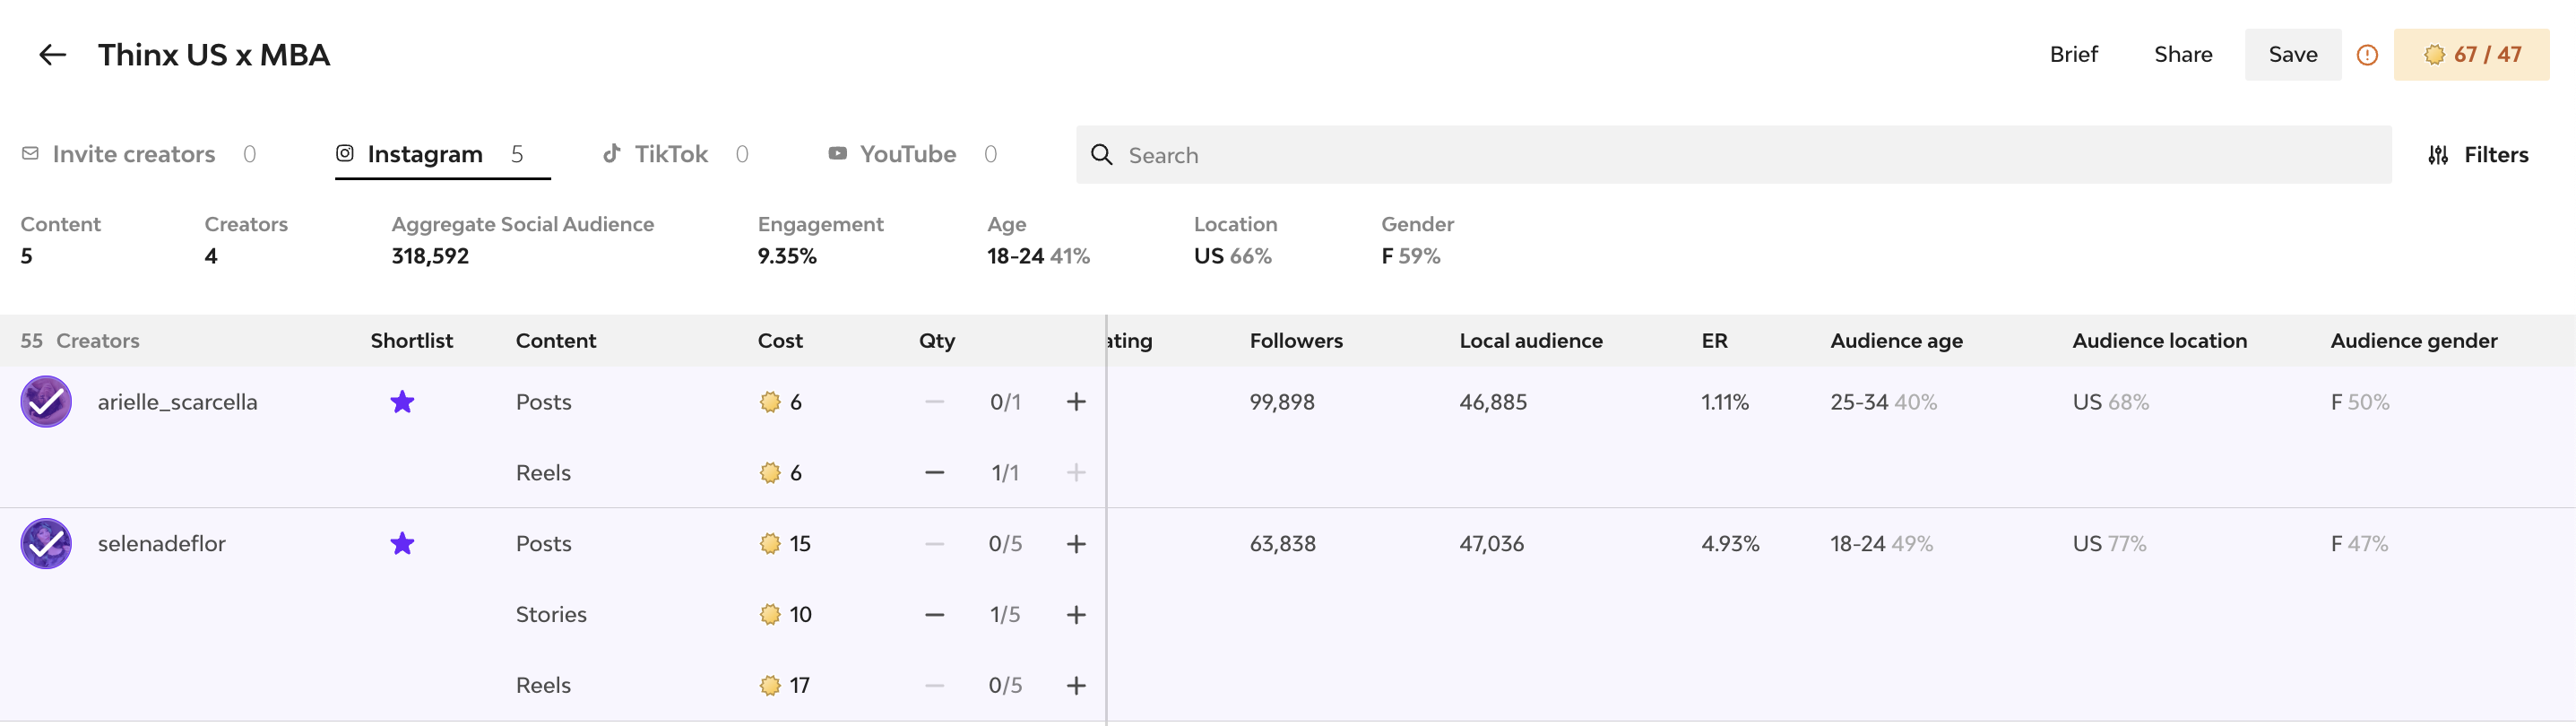
Task: Click the 55 Creators header label
Action: pyautogui.click(x=80, y=341)
